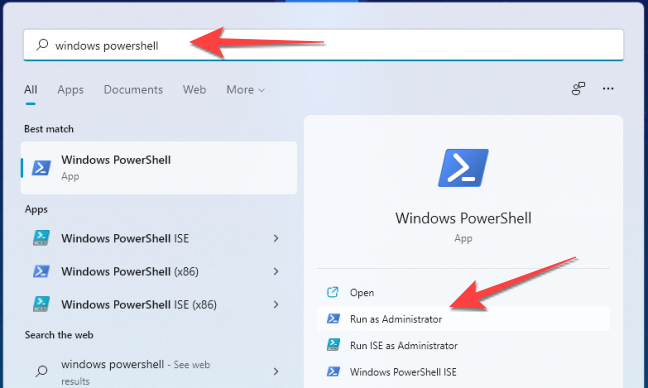Open Windows PowerShell best match result
The height and width of the screenshot is (388, 648).
(x=159, y=168)
